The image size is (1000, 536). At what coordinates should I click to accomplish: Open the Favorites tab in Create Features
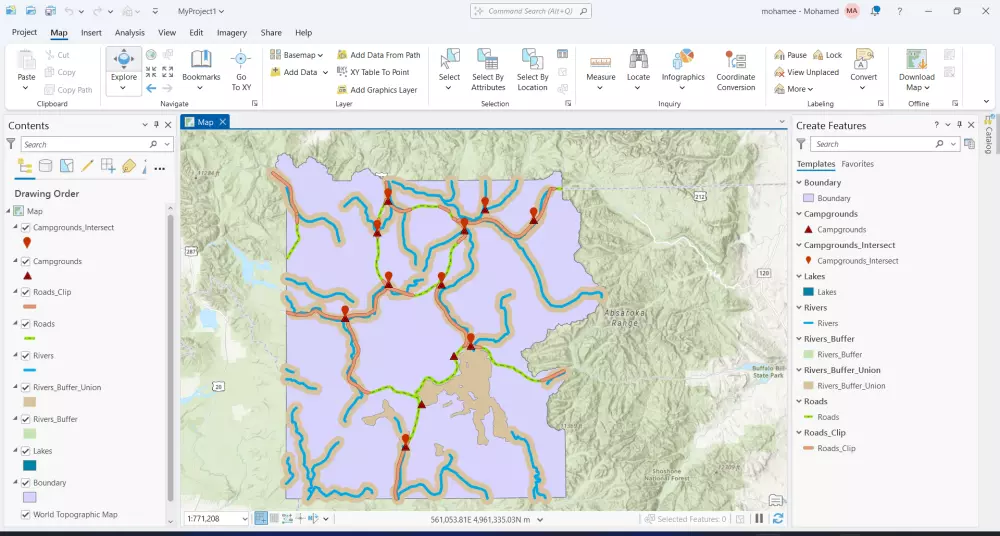point(857,164)
